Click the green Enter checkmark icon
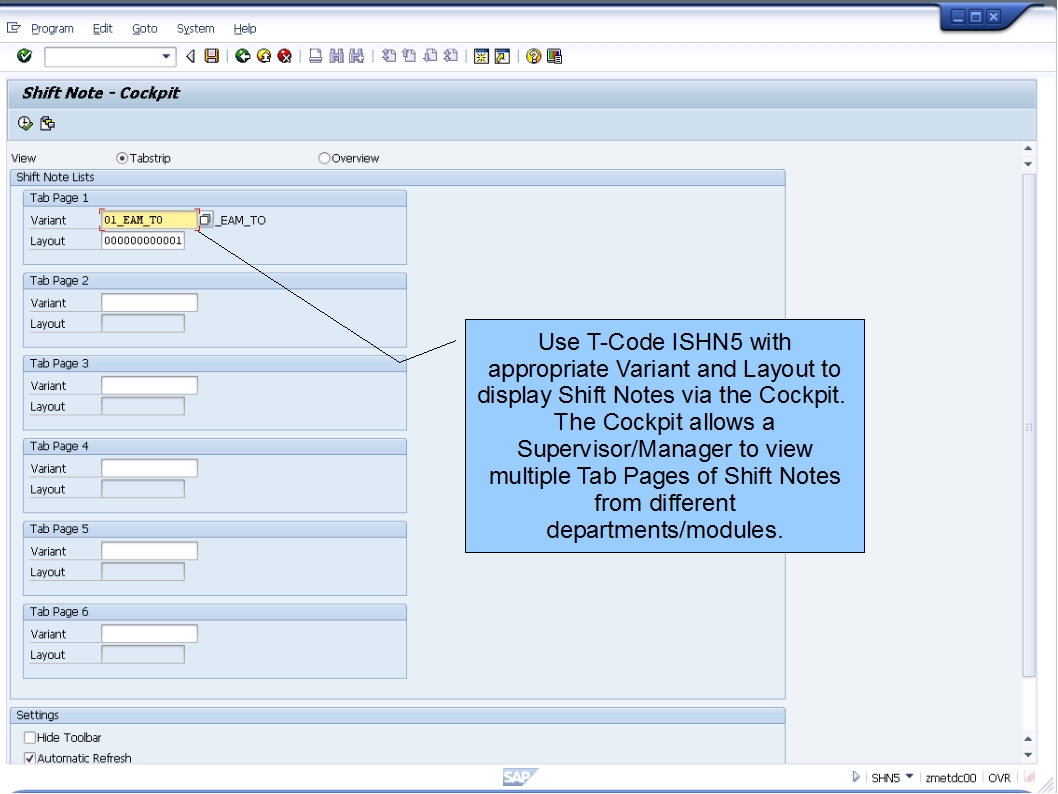The height and width of the screenshot is (794, 1058). (x=24, y=56)
